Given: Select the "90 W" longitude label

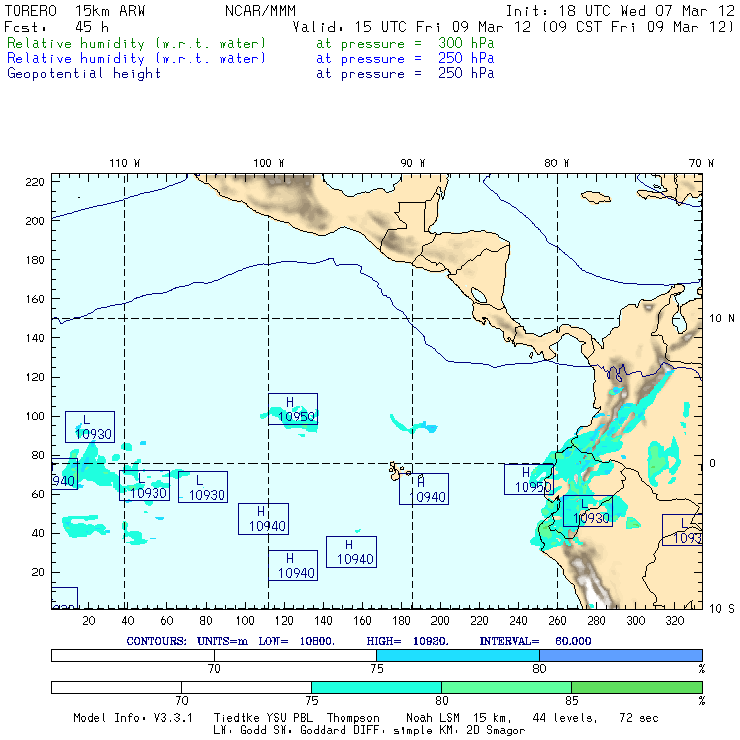Looking at the screenshot, I should [x=412, y=163].
